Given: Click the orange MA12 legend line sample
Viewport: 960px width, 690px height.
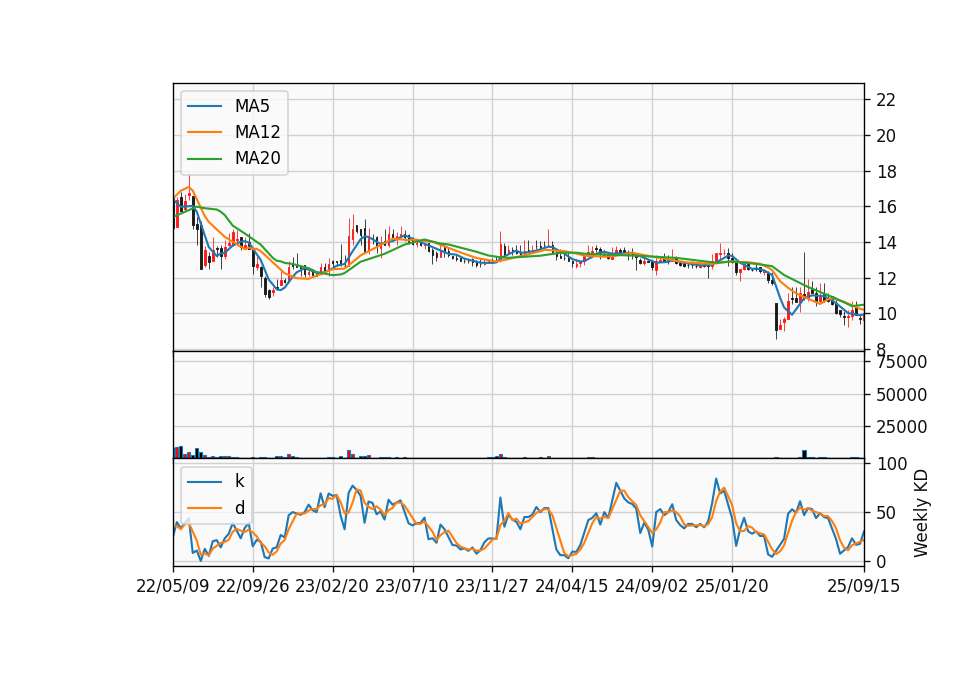Looking at the screenshot, I should (204, 132).
